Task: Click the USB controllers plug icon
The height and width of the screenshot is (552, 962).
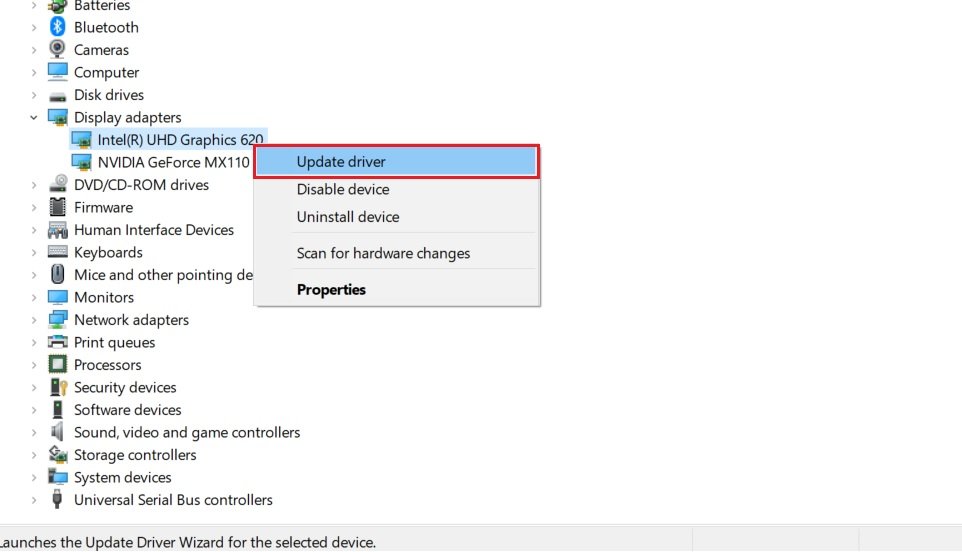Action: point(57,499)
